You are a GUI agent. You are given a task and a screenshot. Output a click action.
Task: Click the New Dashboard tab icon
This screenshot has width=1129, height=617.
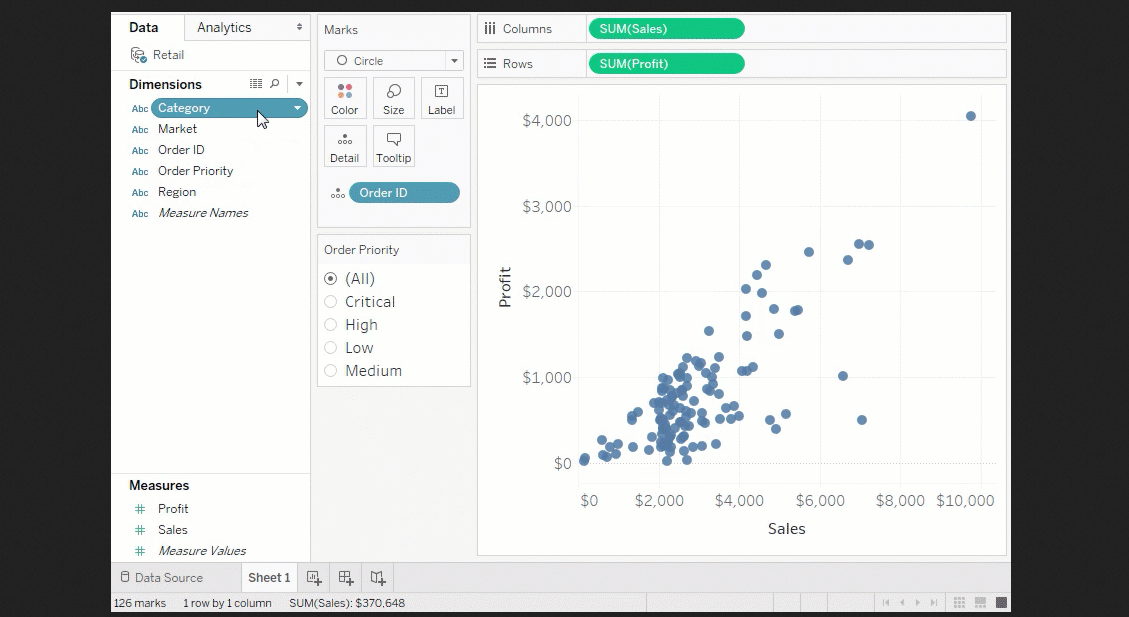coord(346,578)
